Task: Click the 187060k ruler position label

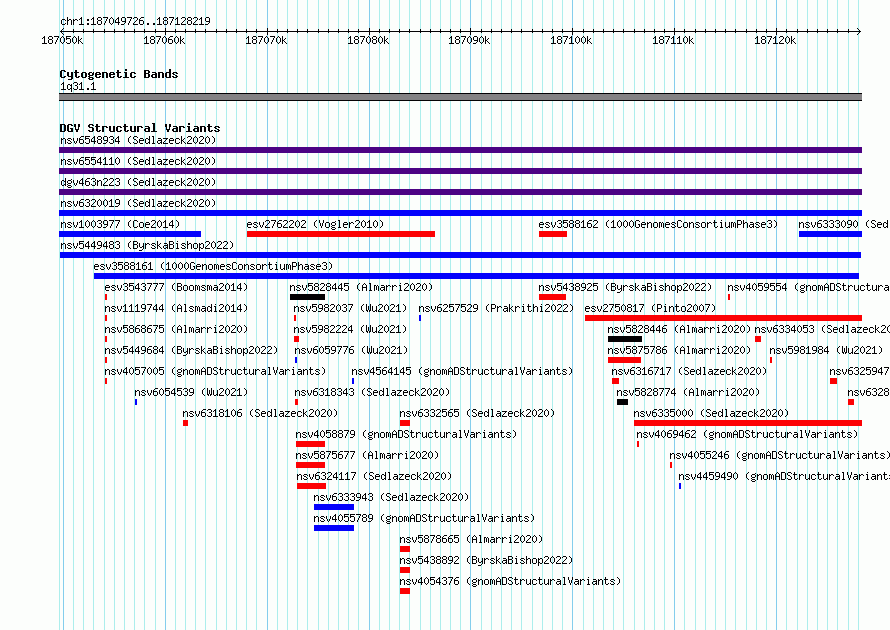Action: tap(164, 40)
